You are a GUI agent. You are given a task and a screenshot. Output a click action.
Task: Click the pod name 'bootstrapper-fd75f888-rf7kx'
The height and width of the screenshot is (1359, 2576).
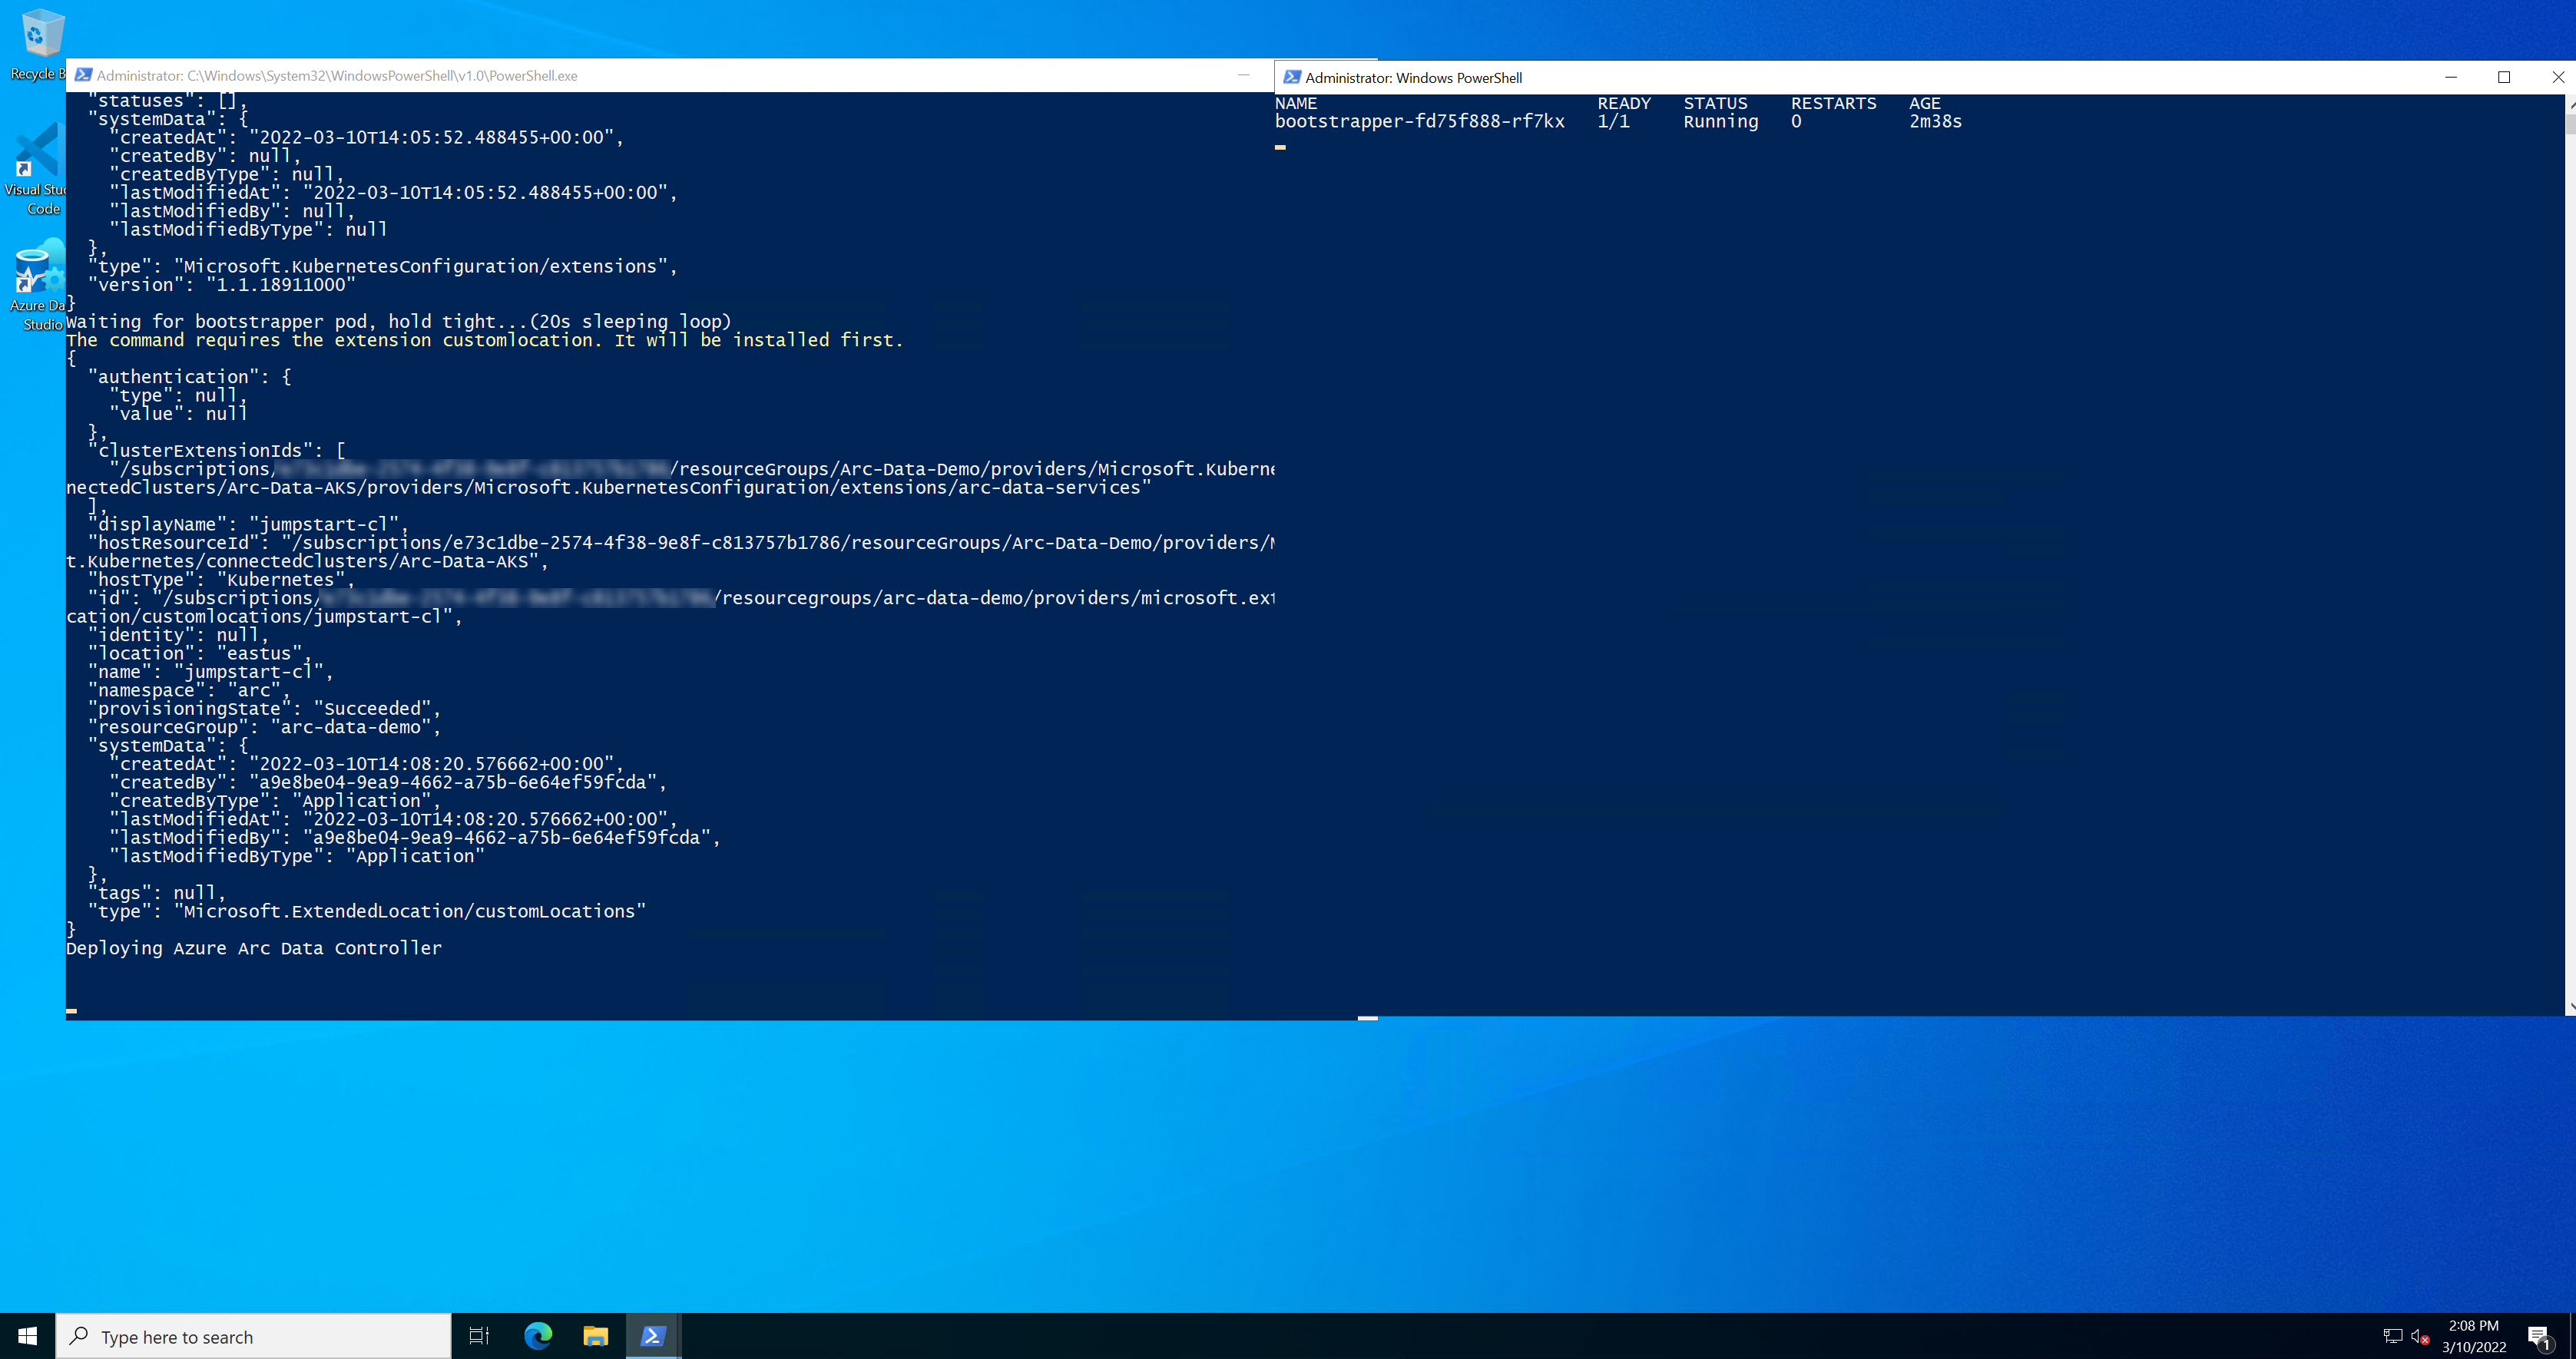pyautogui.click(x=1420, y=121)
